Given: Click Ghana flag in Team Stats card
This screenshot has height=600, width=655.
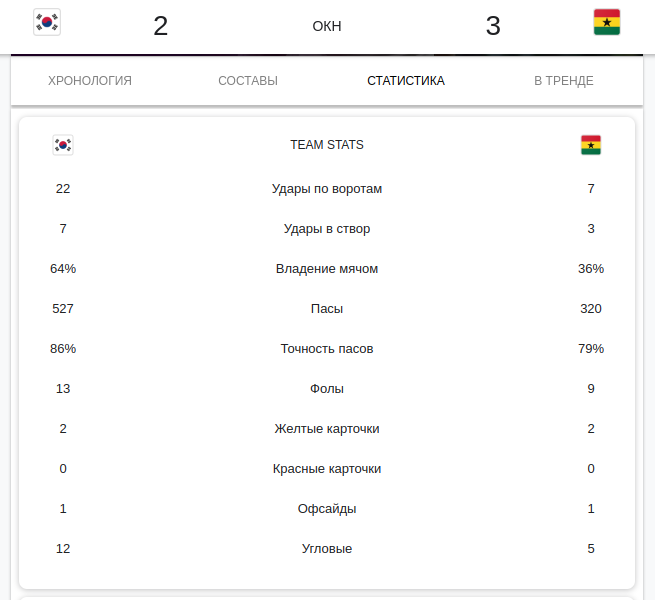Looking at the screenshot, I should pyautogui.click(x=591, y=145).
